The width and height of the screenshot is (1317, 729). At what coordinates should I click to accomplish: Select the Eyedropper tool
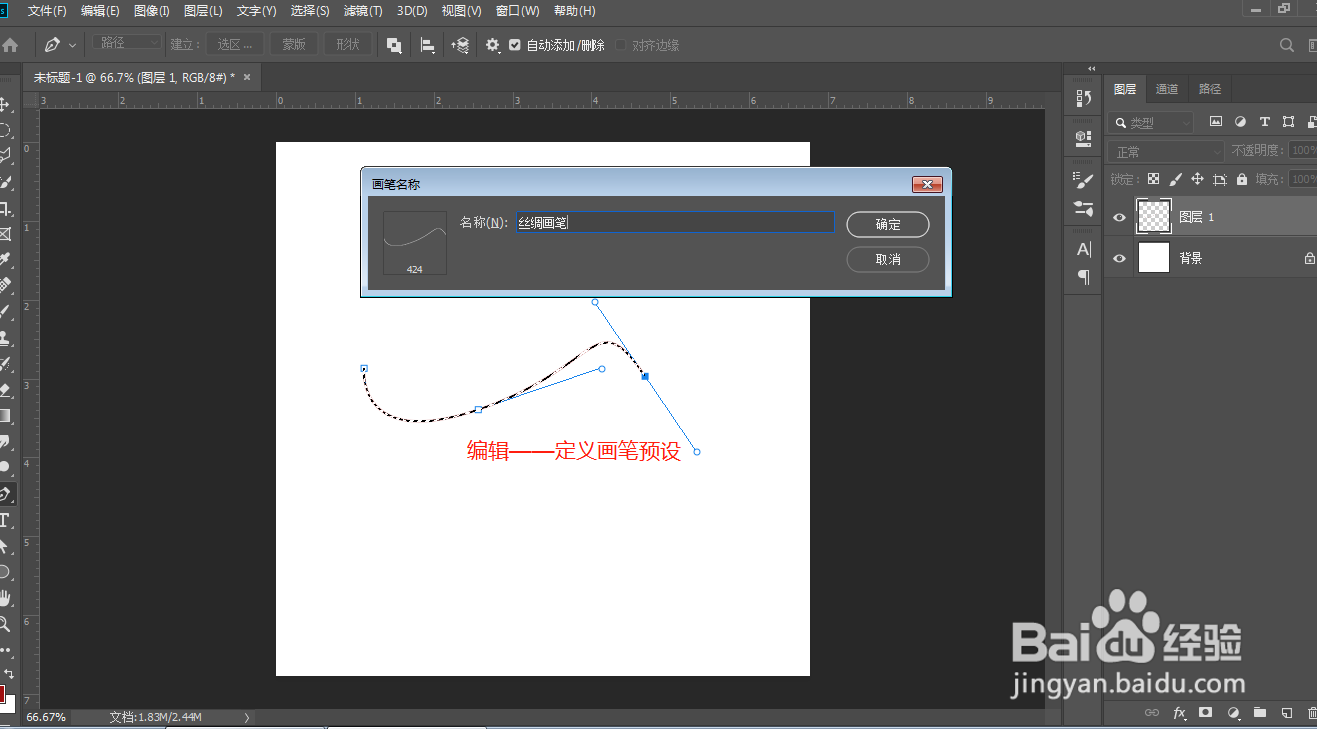pyautogui.click(x=5, y=260)
